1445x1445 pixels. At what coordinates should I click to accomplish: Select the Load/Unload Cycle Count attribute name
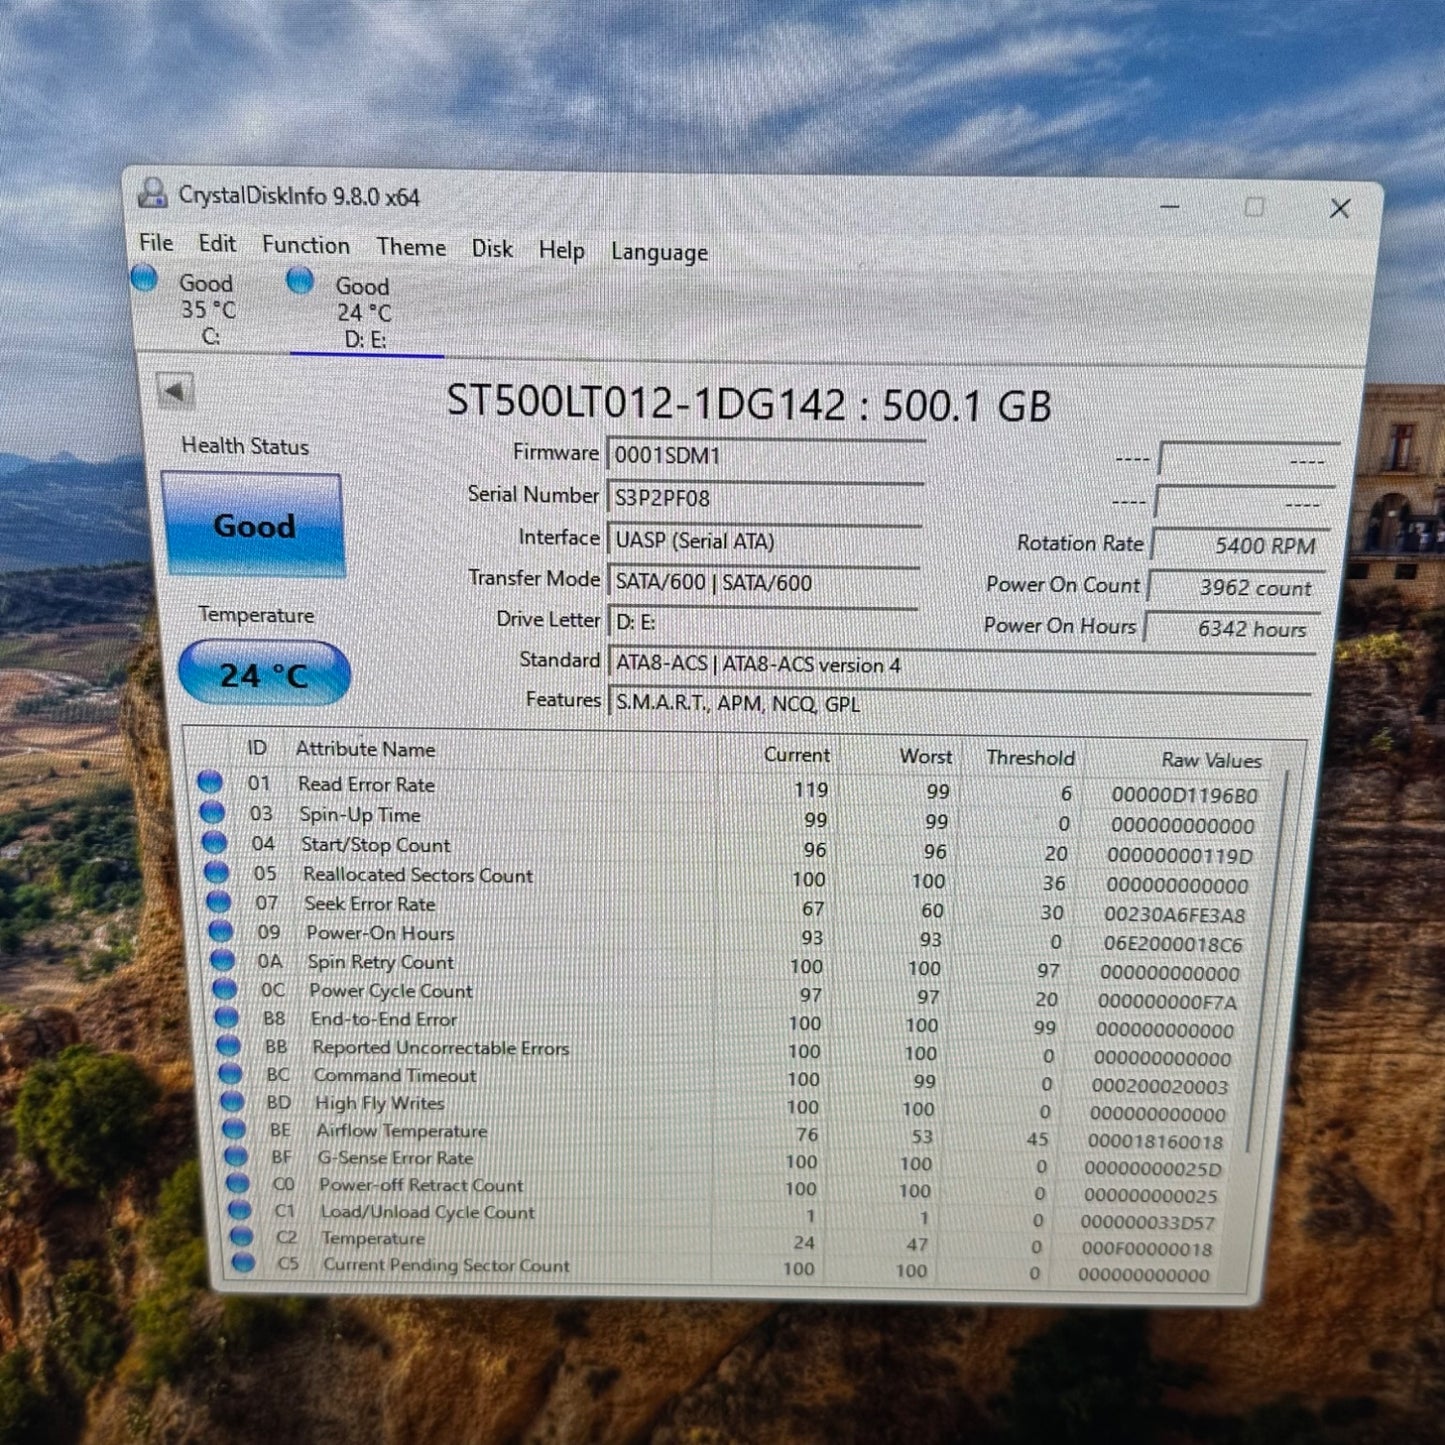tap(427, 1212)
